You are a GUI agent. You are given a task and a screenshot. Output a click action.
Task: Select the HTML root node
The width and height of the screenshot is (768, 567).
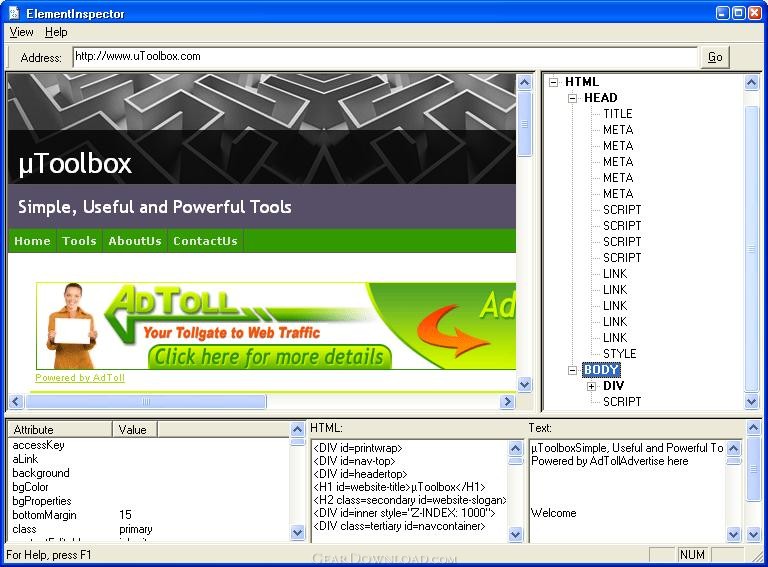582,82
